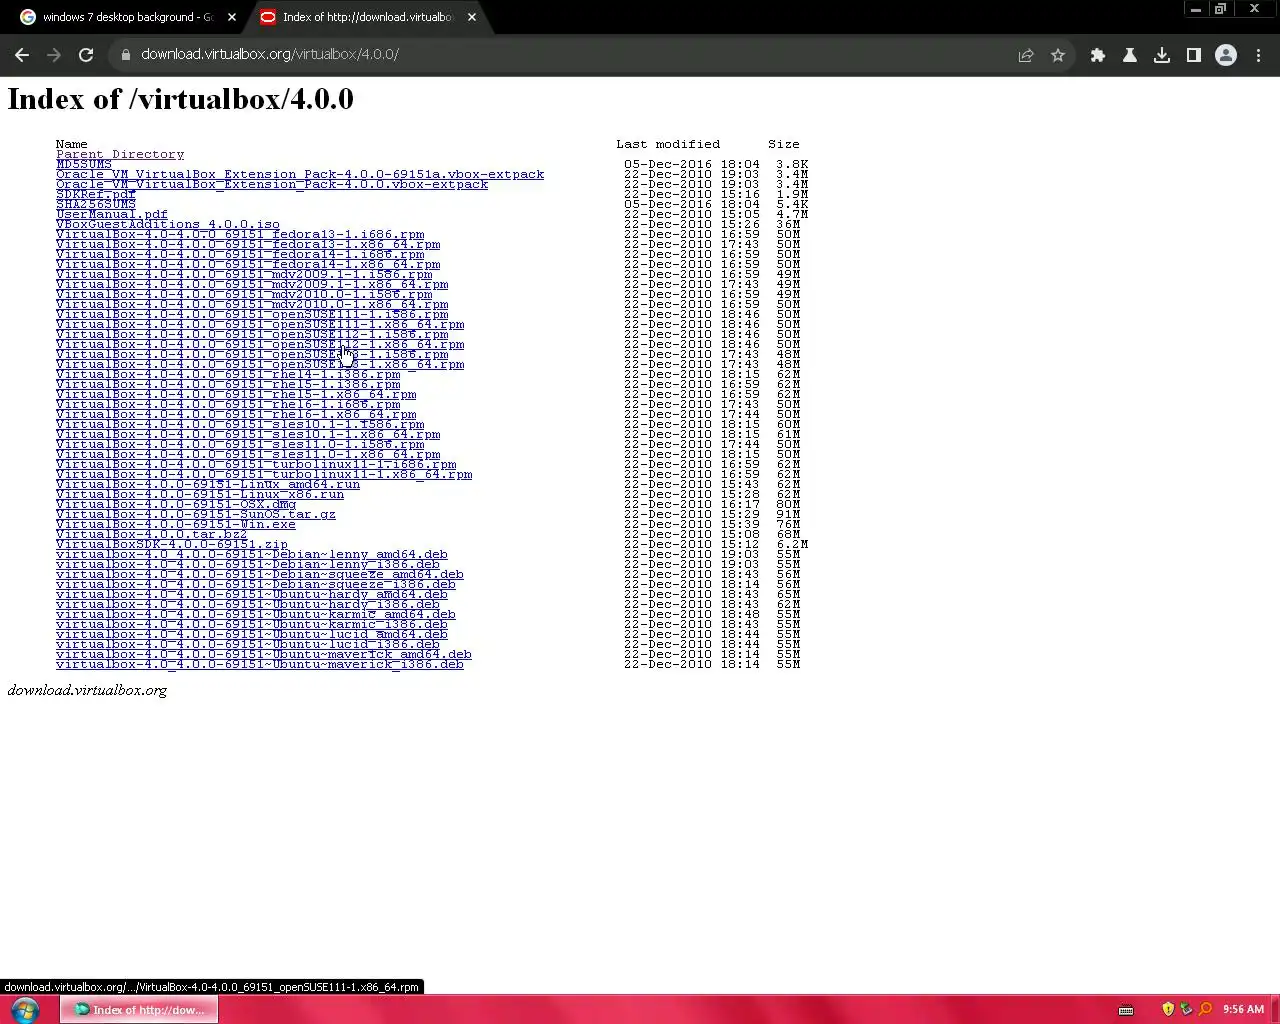Share this page icon in address bar
Viewport: 1280px width, 1024px height.
(x=1026, y=55)
